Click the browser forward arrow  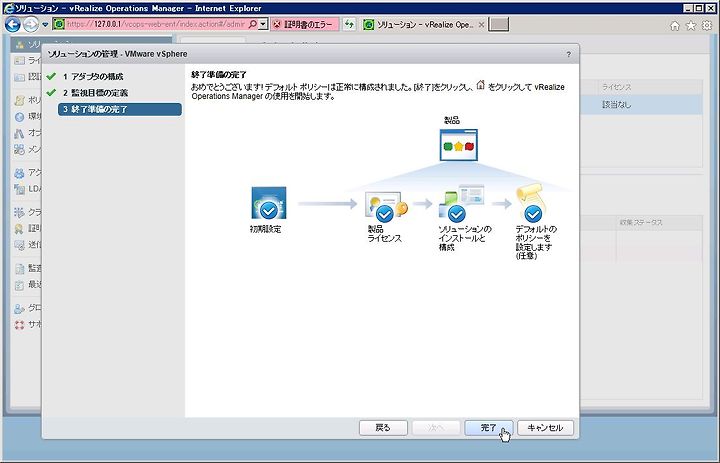pyautogui.click(x=31, y=24)
